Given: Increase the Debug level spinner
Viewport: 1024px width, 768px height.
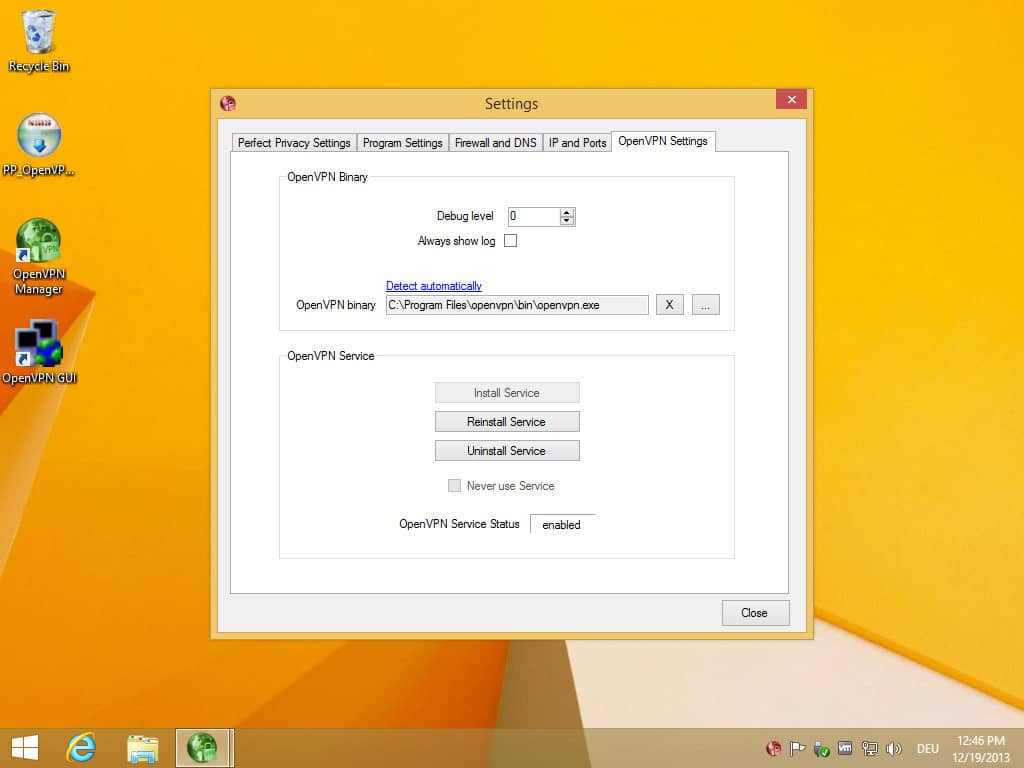Looking at the screenshot, I should [567, 212].
